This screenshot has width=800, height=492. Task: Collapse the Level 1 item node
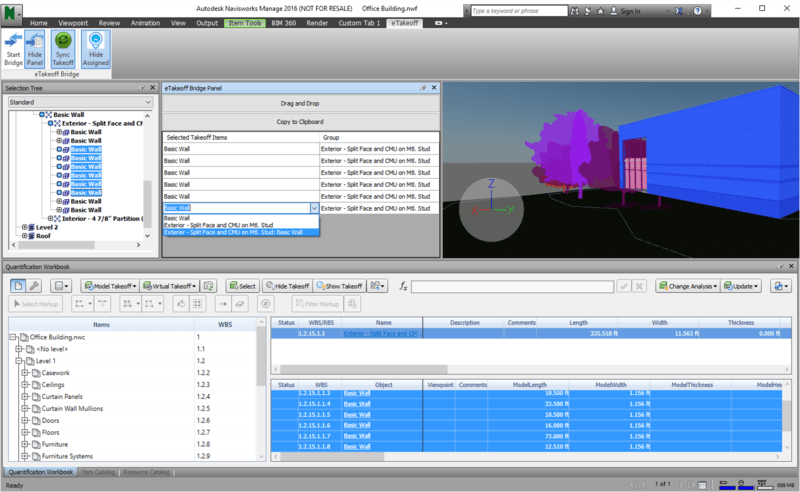click(19, 361)
